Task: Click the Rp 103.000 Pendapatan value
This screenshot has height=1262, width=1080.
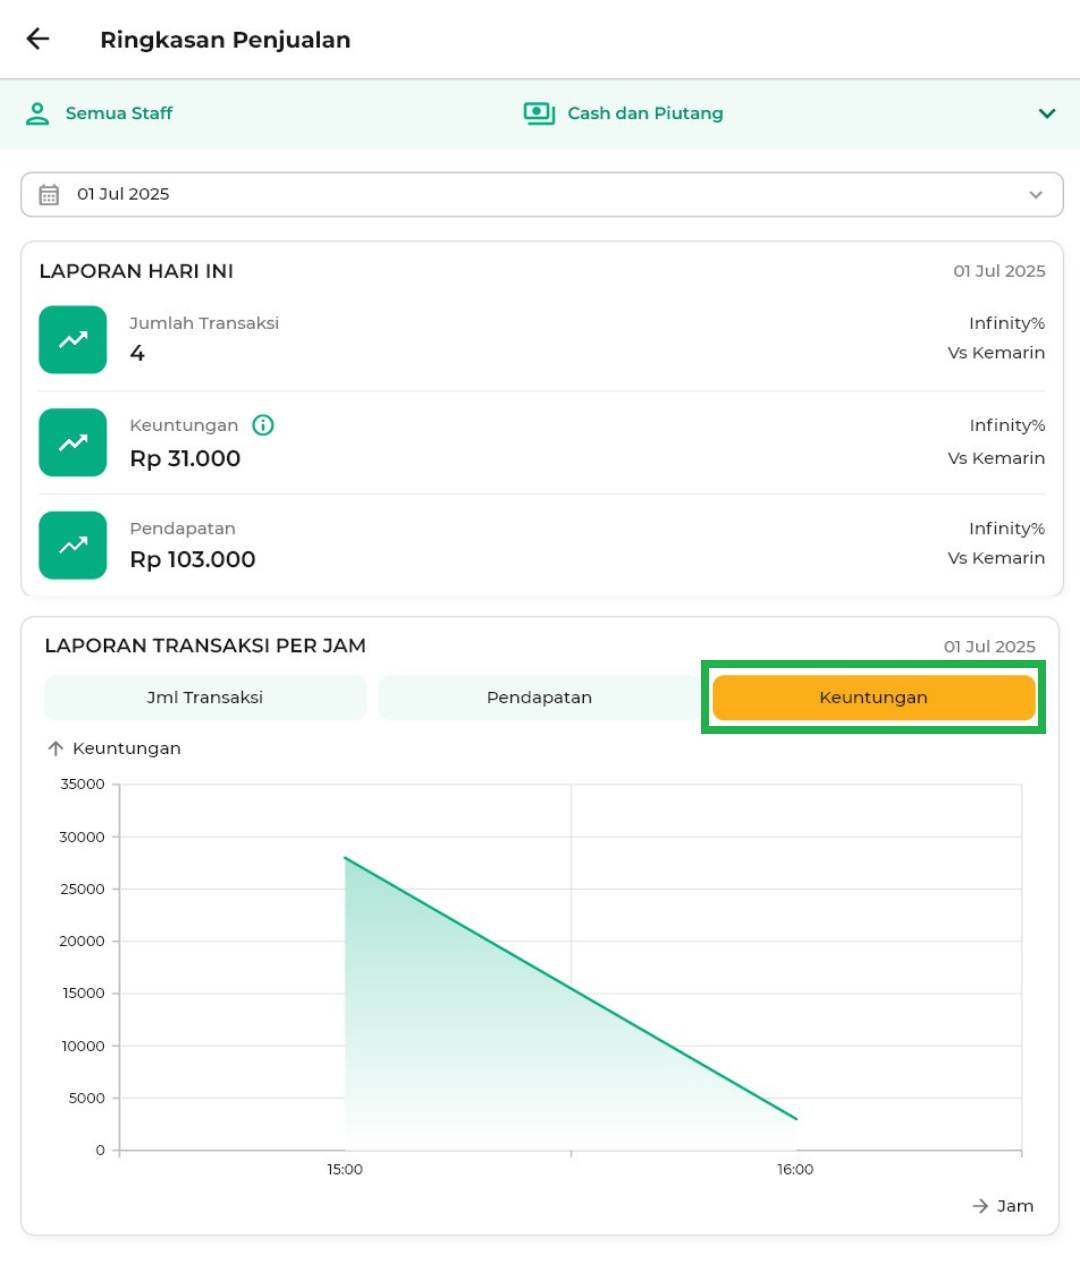Action: point(193,560)
